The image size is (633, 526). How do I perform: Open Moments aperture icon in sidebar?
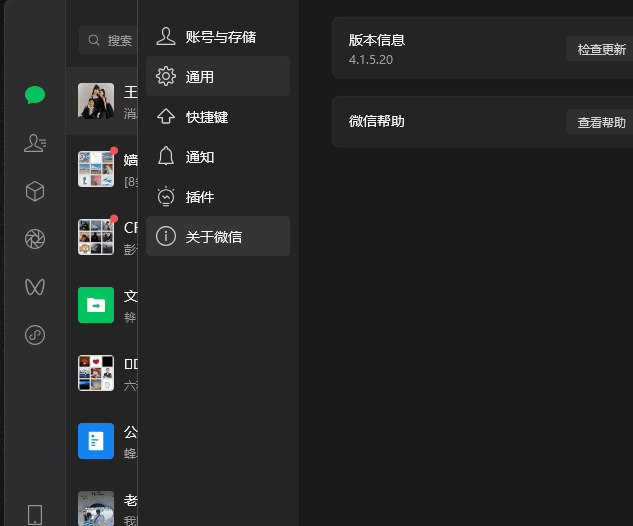[x=35, y=239]
